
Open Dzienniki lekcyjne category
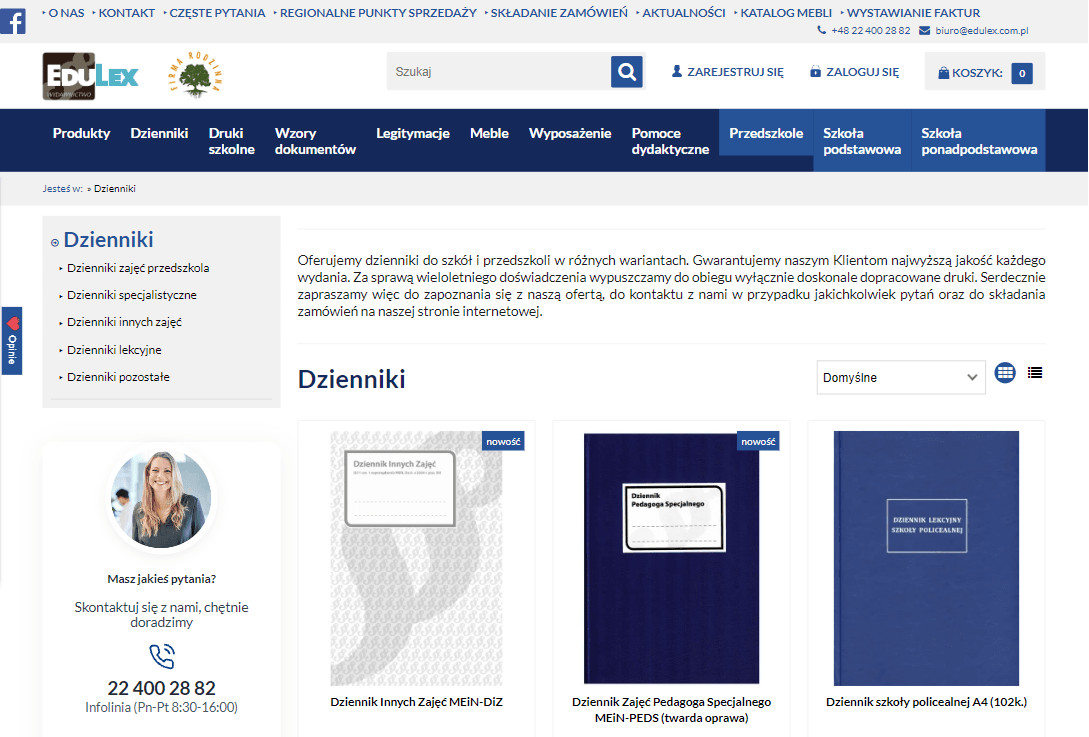point(115,350)
